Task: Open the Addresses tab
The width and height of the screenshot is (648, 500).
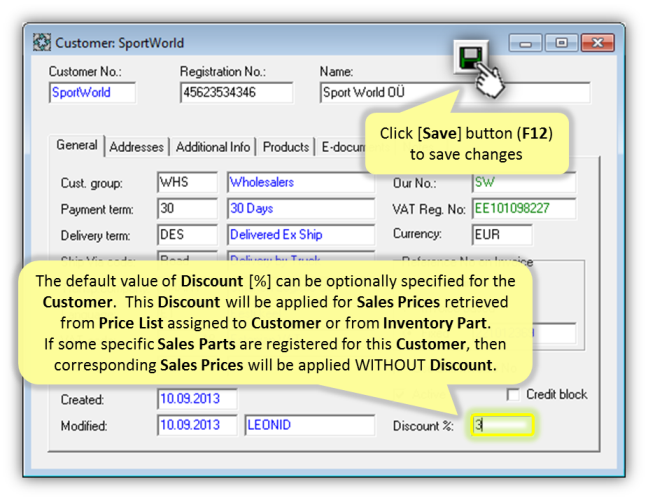Action: click(136, 147)
